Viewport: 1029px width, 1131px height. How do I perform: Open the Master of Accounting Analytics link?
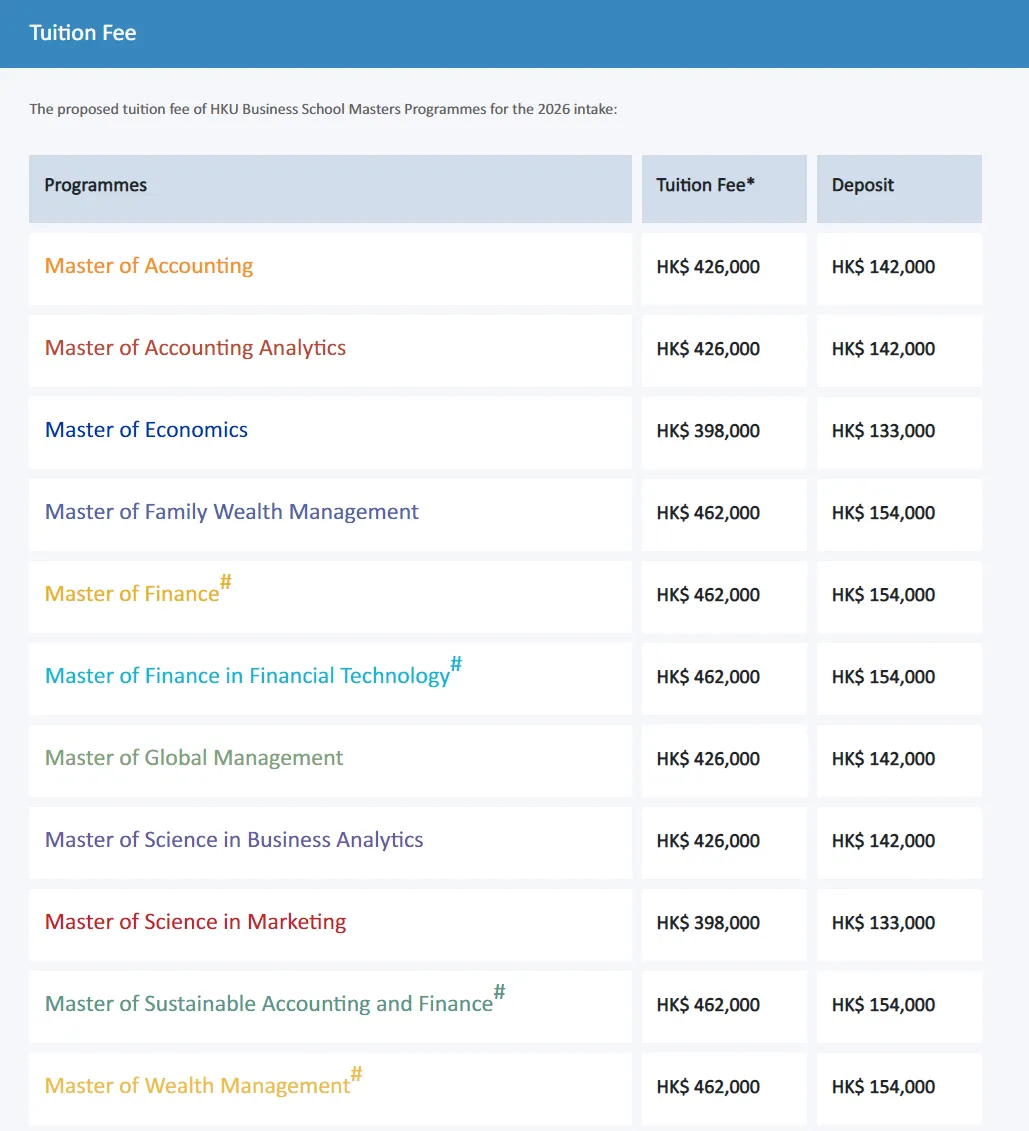(195, 348)
